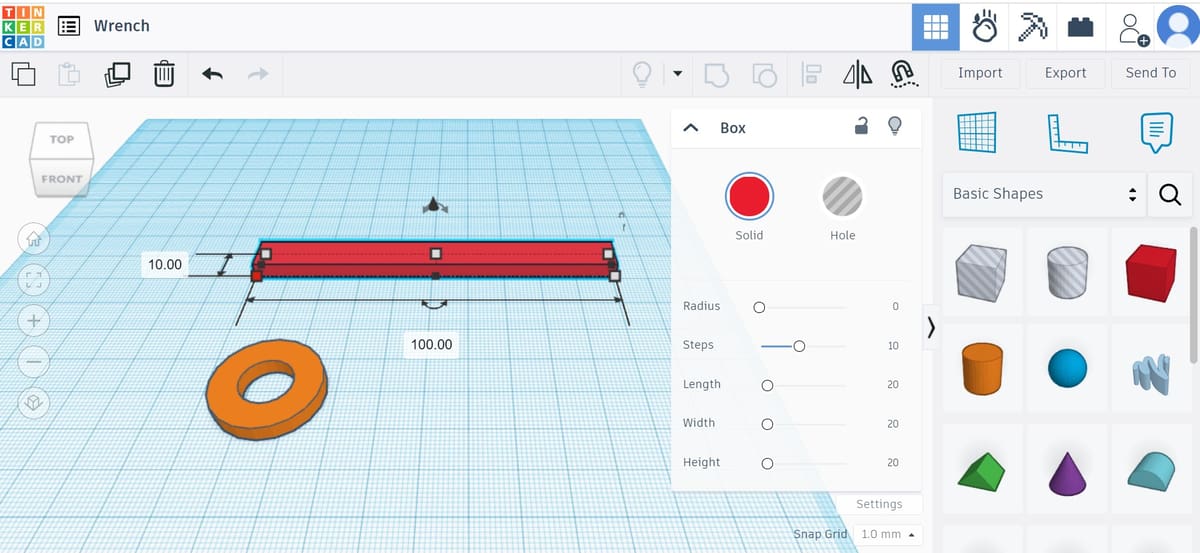Switch to 3D design grid view

[x=936, y=26]
